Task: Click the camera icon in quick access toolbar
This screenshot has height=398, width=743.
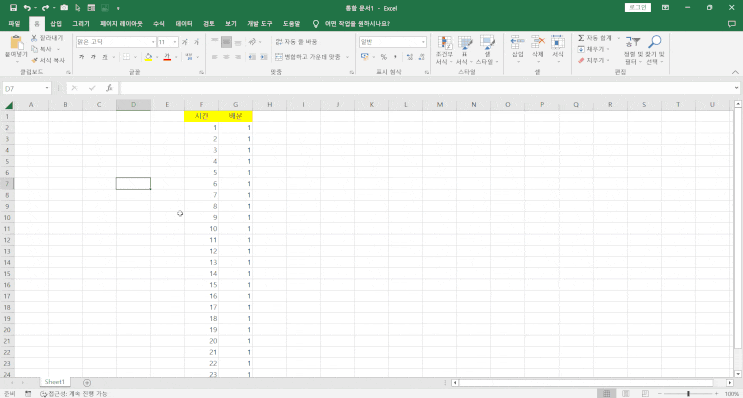Action: click(x=64, y=8)
